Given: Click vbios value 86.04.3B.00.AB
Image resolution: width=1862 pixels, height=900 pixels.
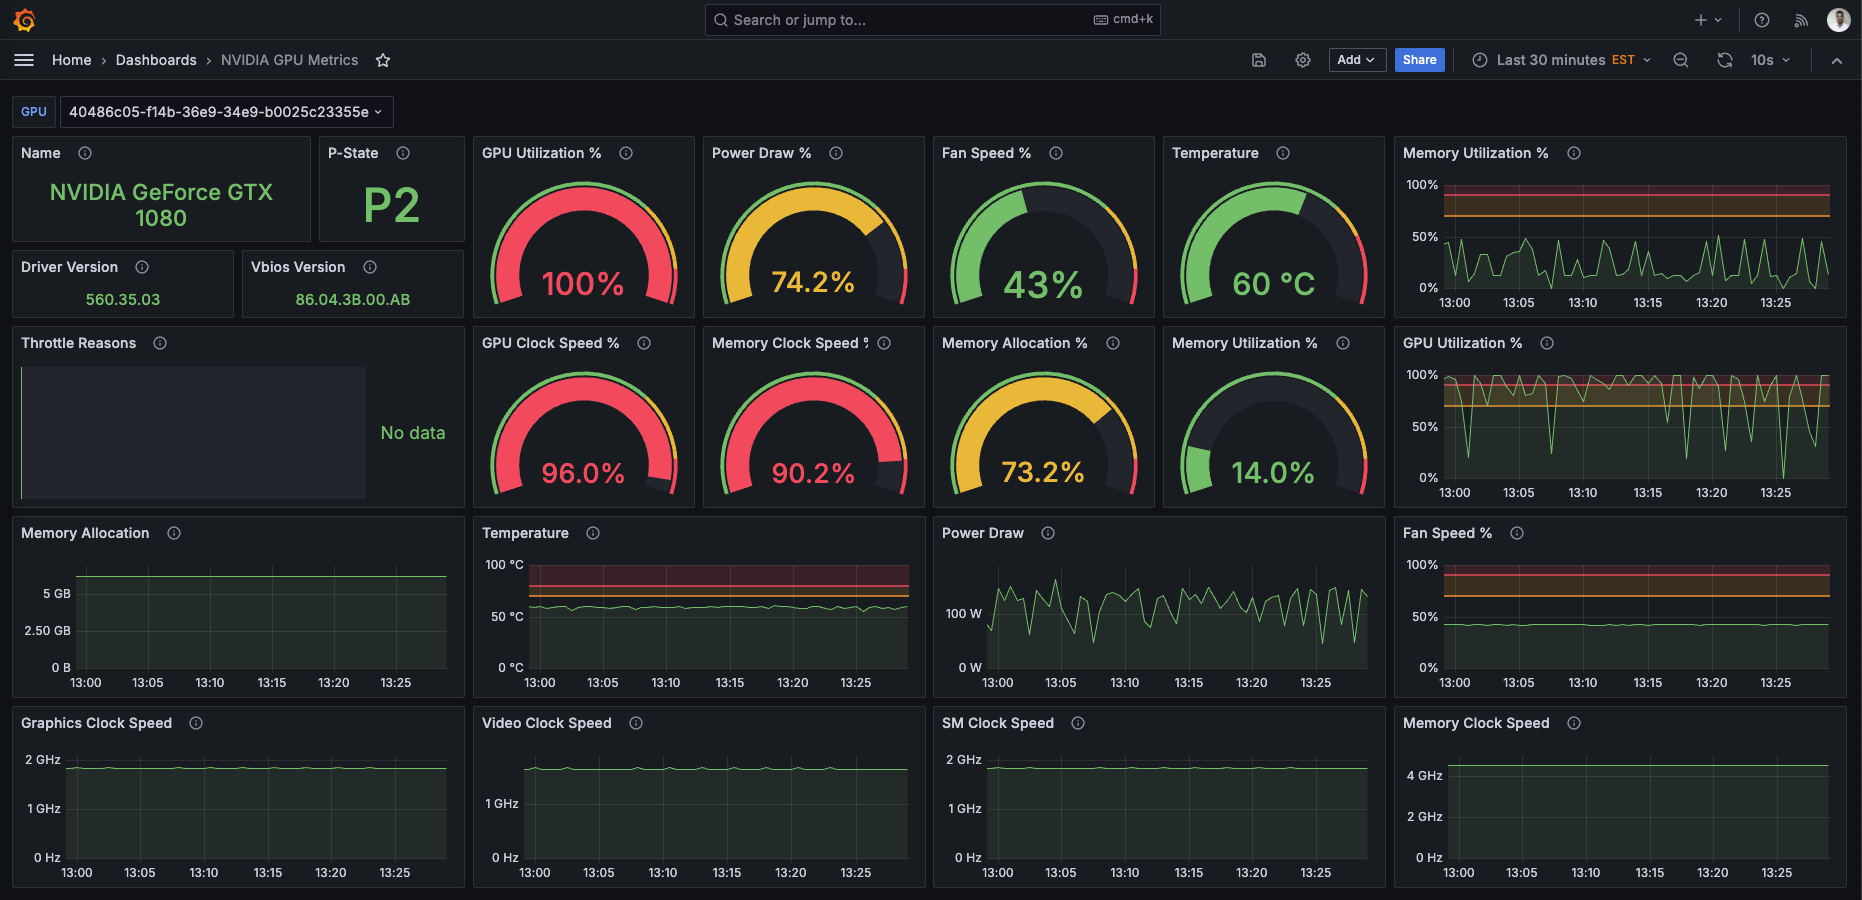Looking at the screenshot, I should (353, 299).
